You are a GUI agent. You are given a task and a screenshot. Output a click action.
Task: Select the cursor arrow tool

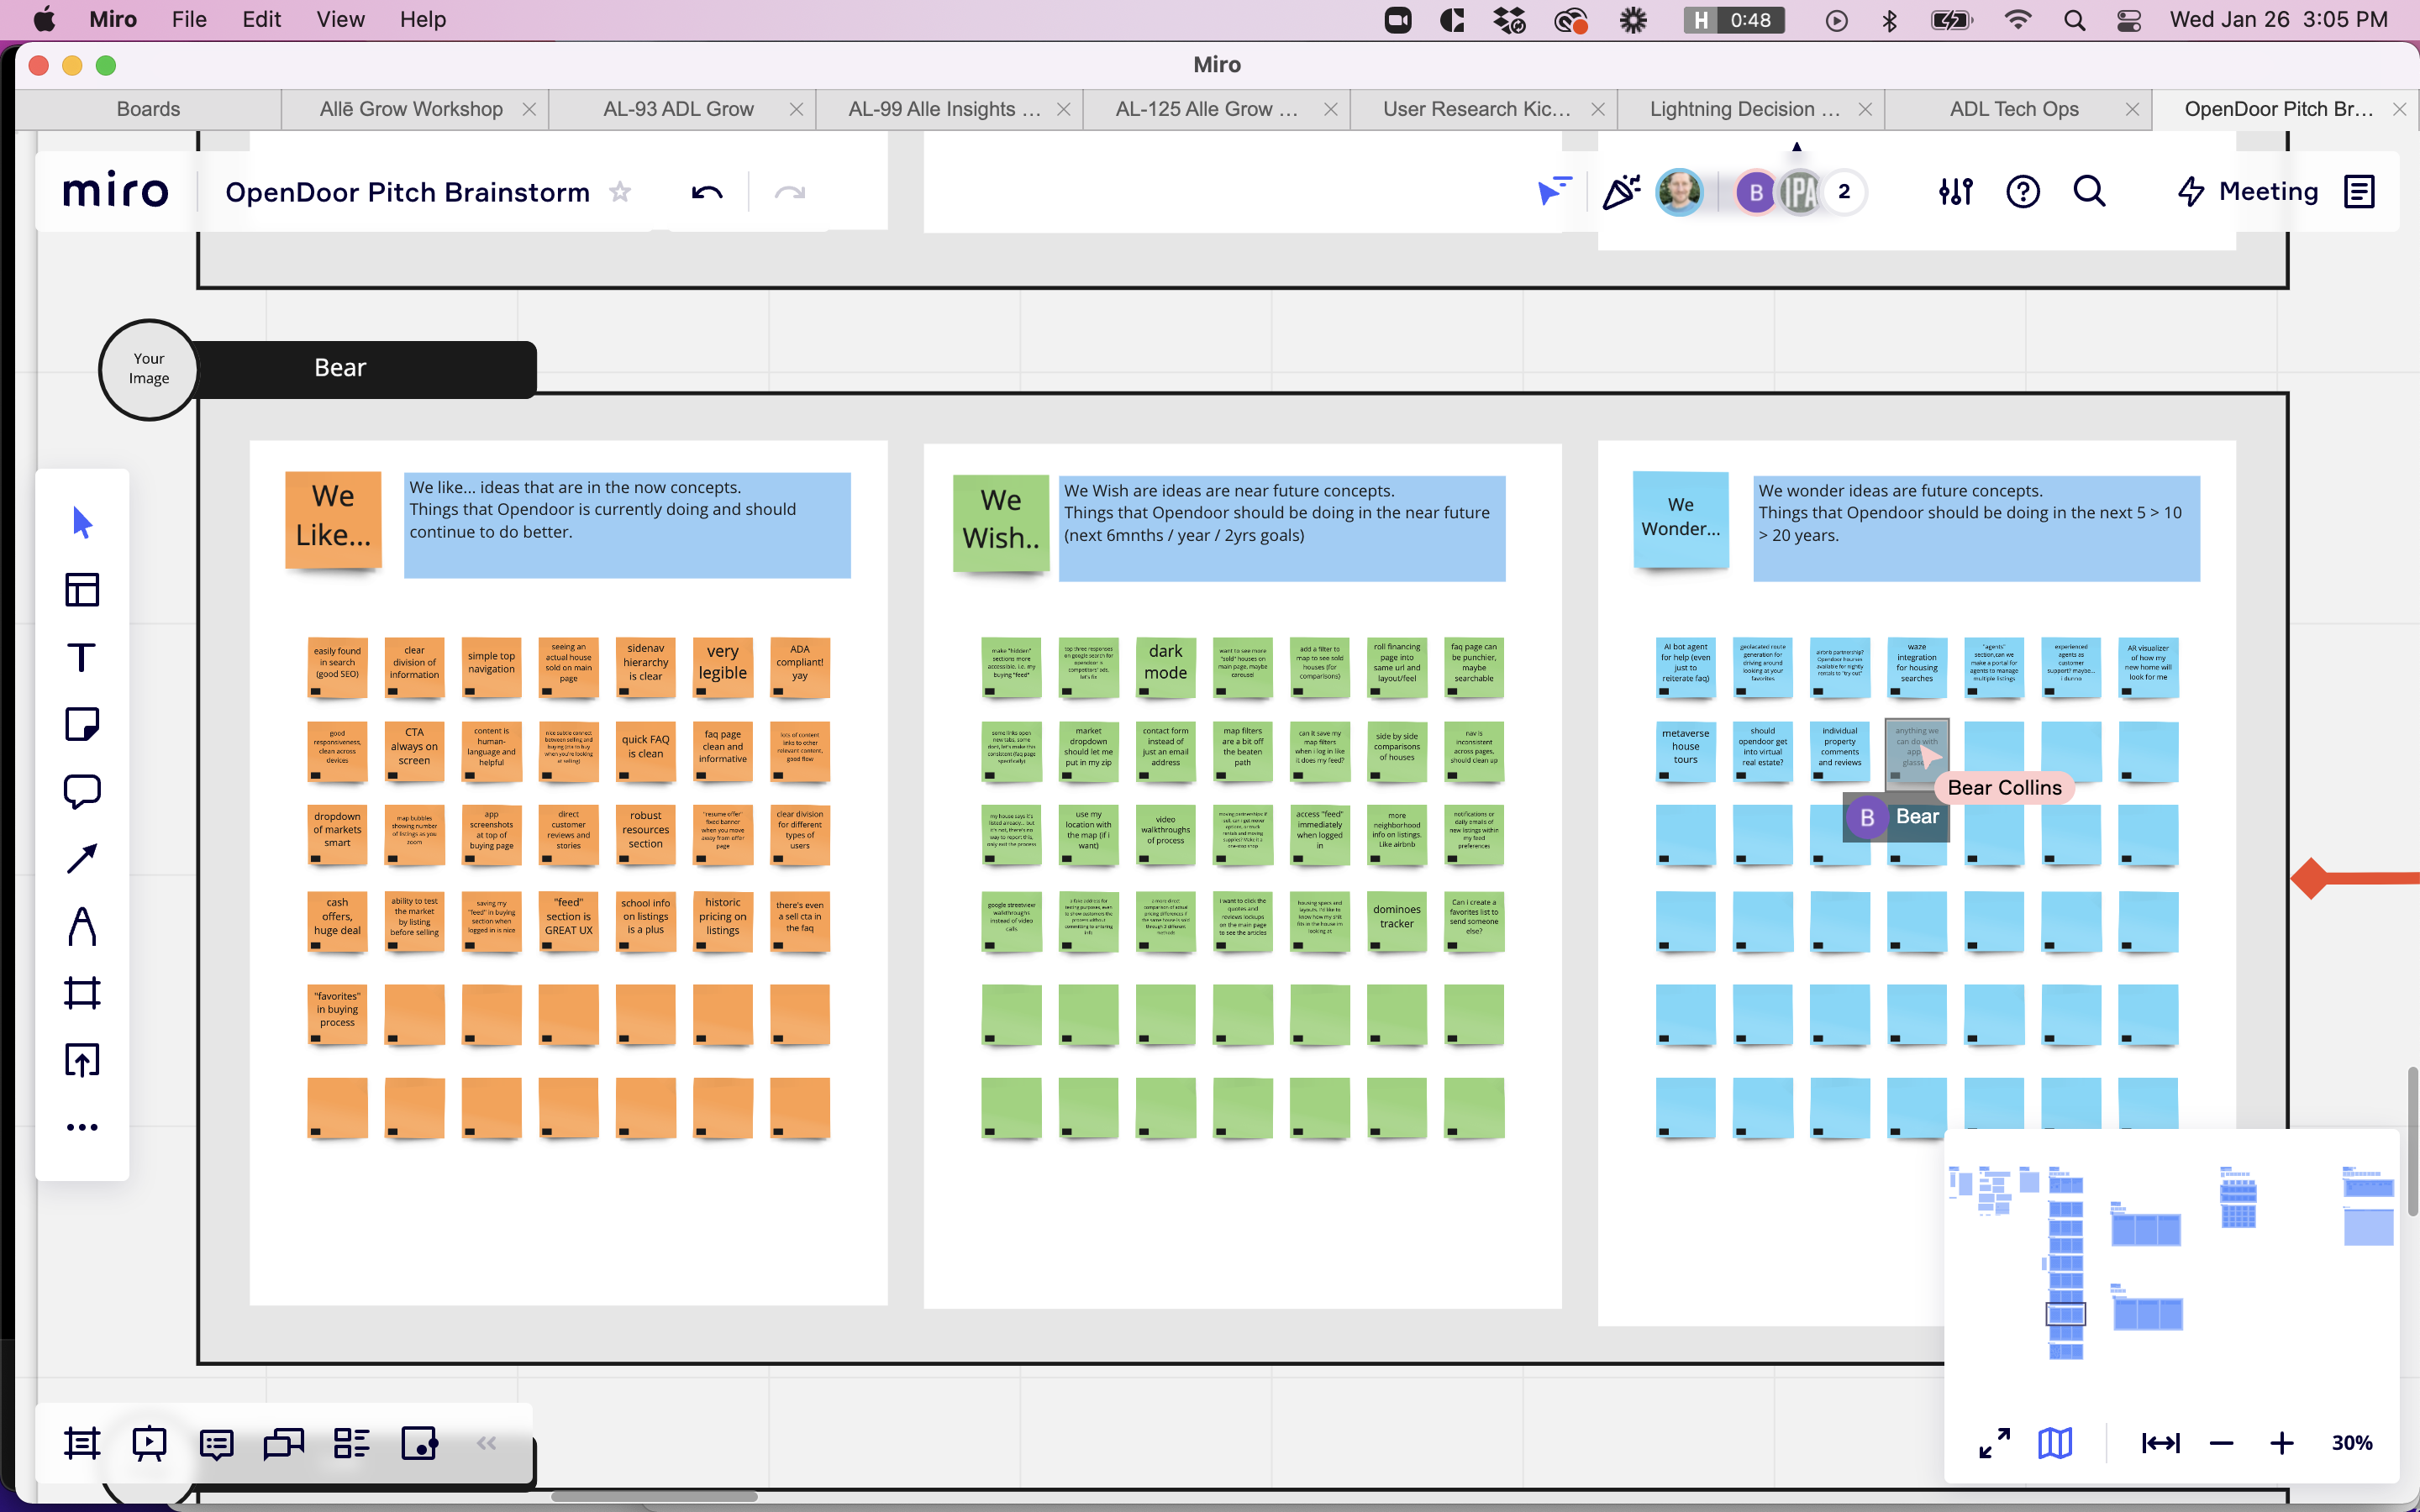tap(82, 522)
